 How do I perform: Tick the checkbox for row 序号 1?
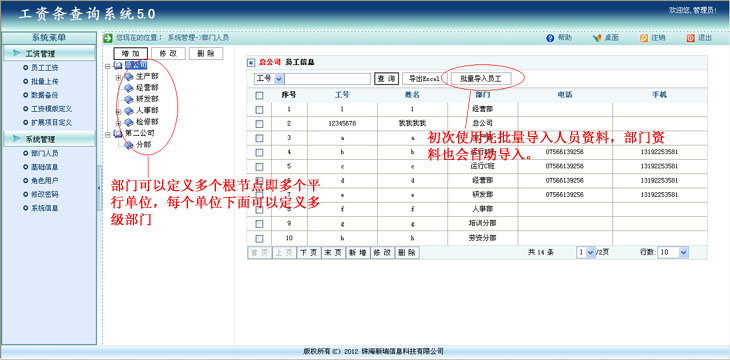[260, 110]
